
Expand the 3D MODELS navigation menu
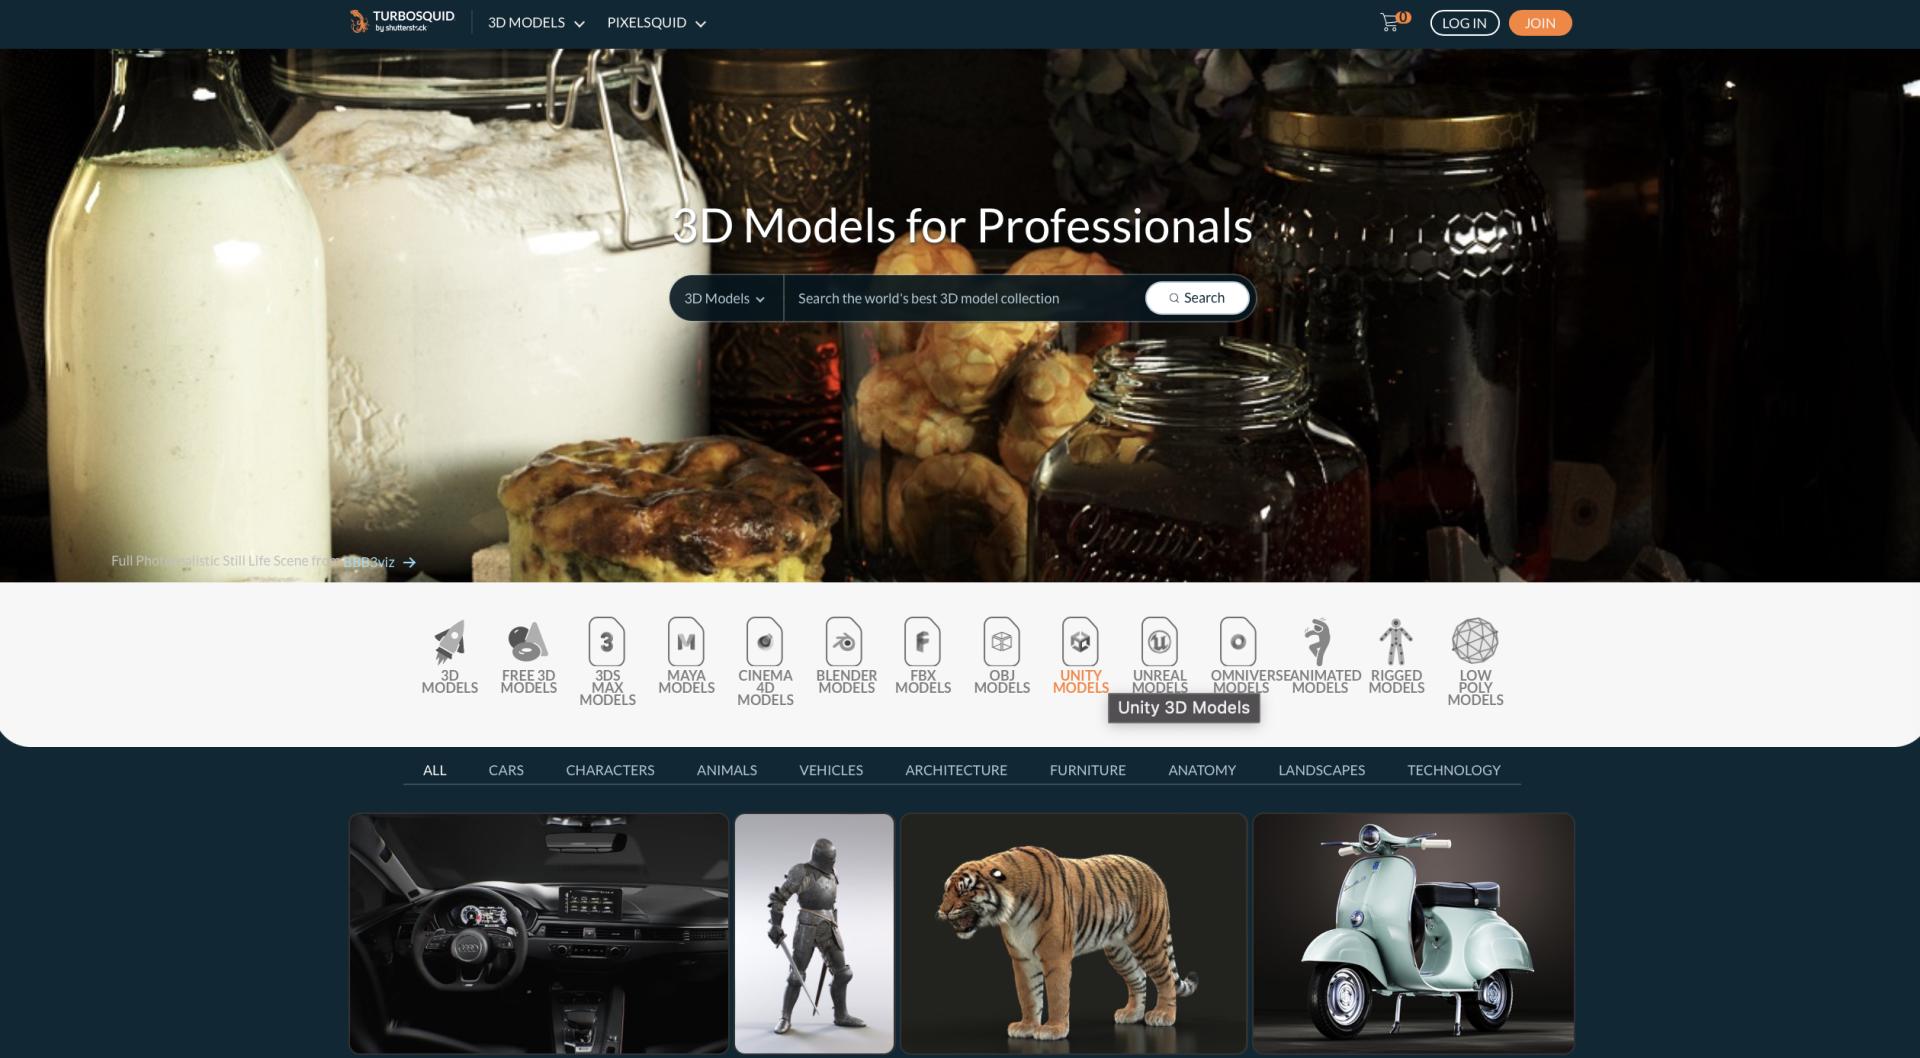(536, 22)
